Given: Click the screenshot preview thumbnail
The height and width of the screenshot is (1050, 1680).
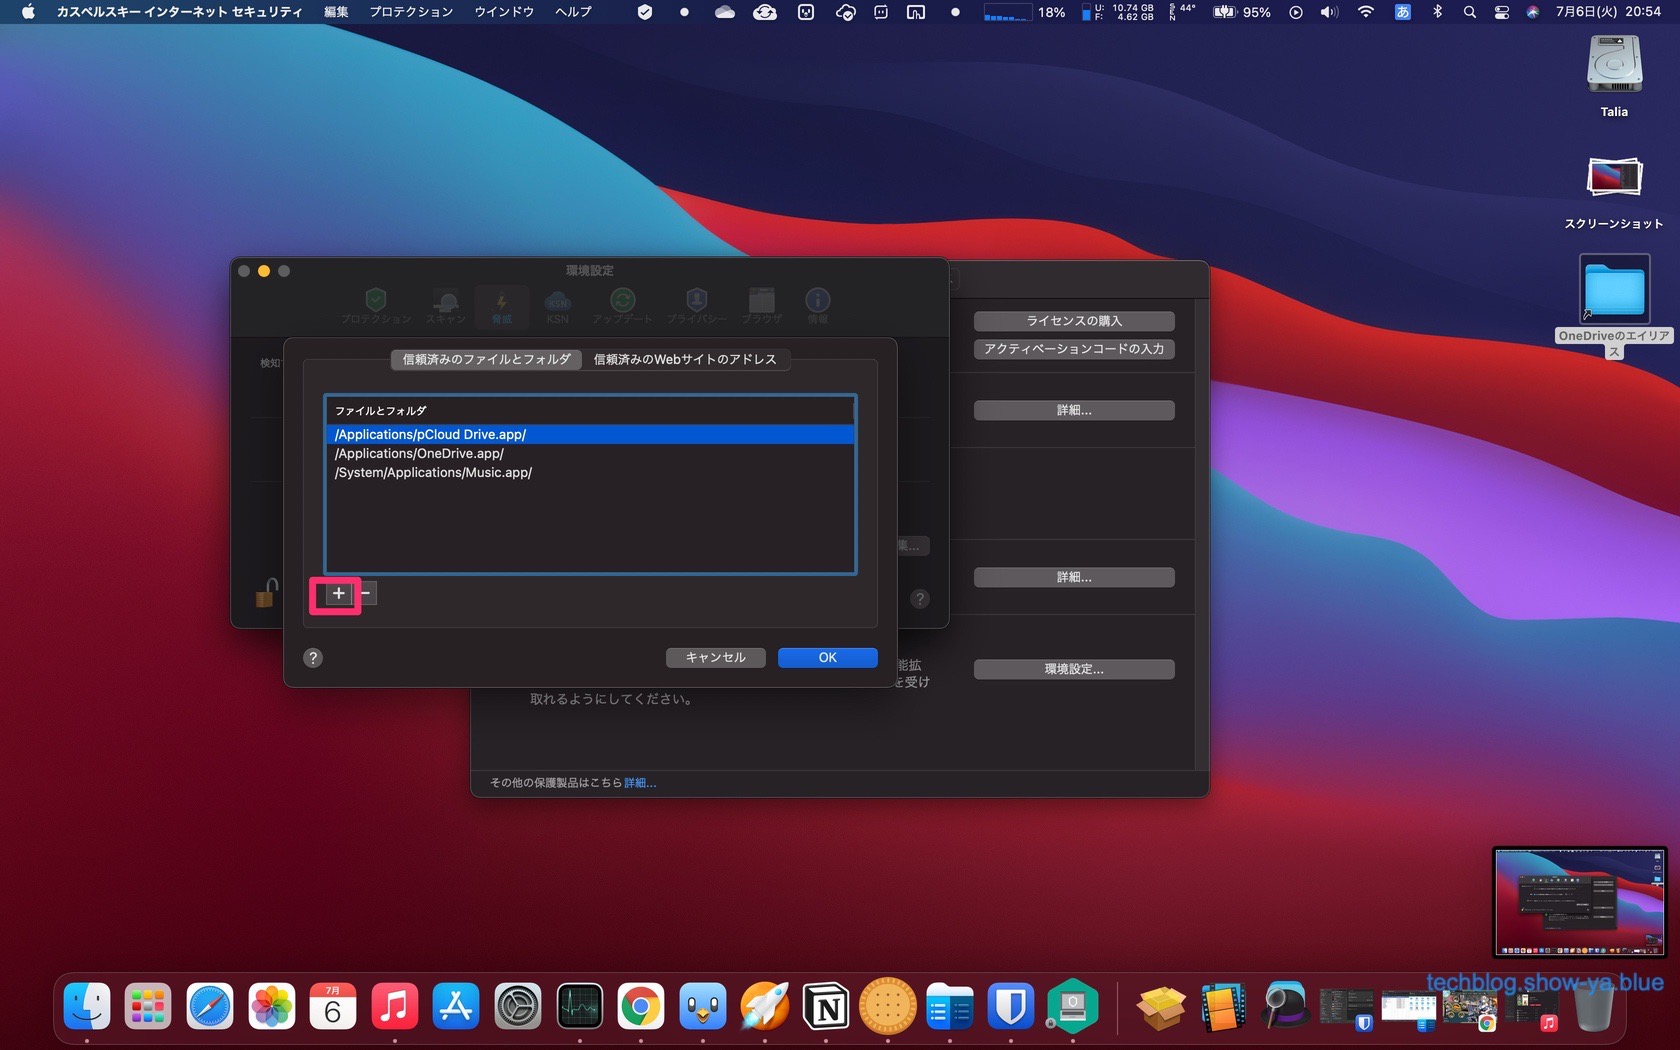Looking at the screenshot, I should (1578, 902).
